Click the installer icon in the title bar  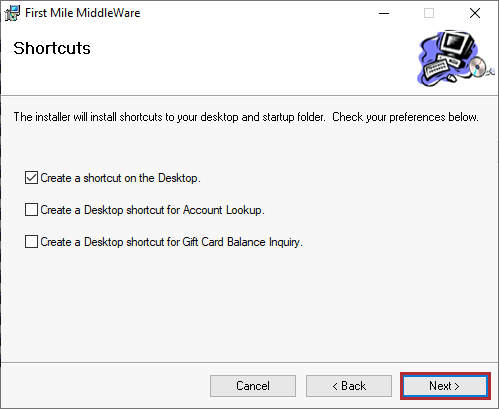tap(12, 13)
